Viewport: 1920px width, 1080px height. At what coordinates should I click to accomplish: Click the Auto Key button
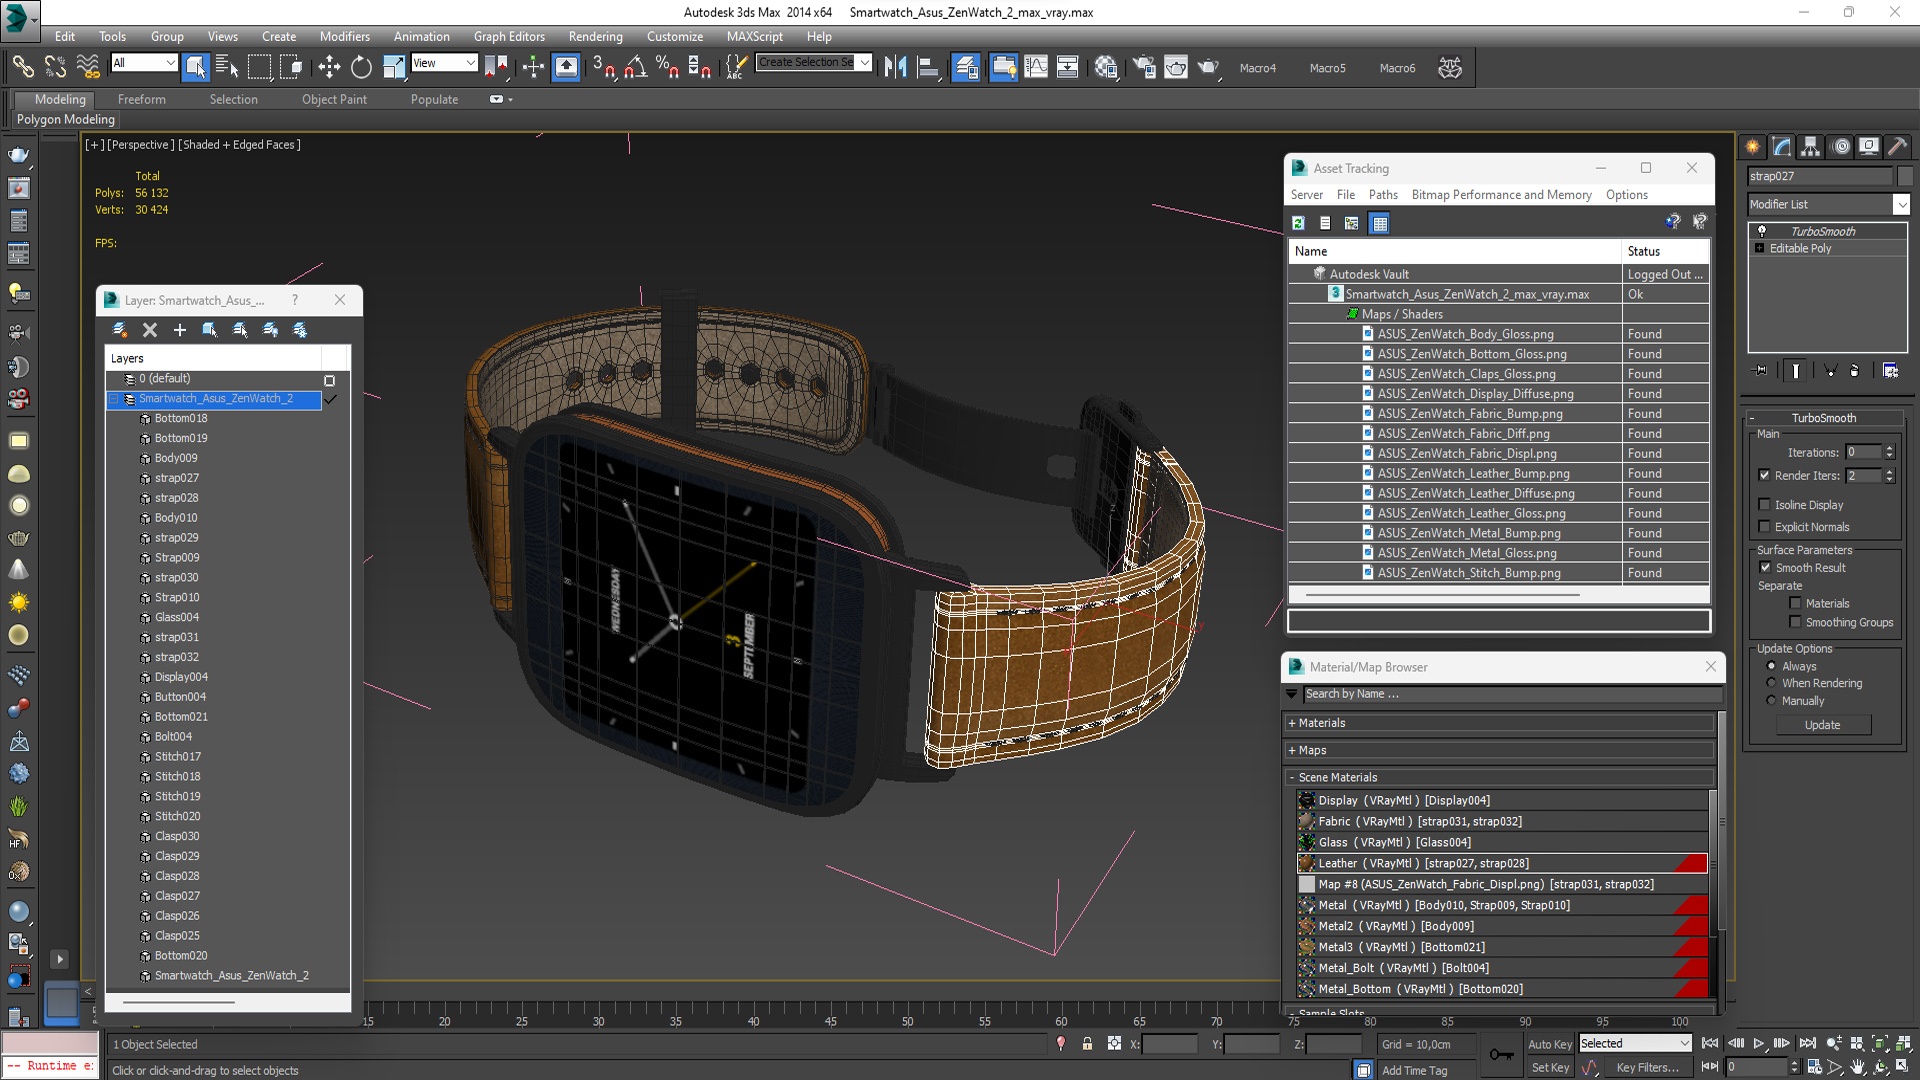(1549, 1044)
